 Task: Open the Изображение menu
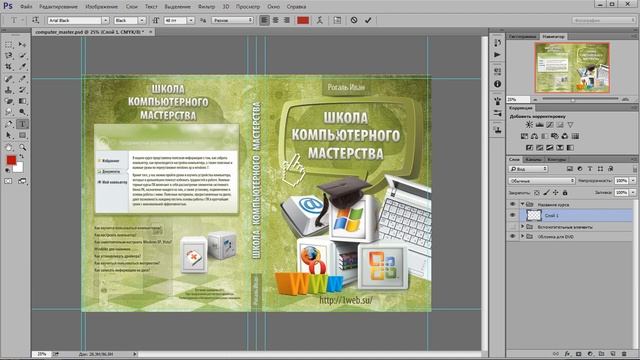(x=102, y=7)
